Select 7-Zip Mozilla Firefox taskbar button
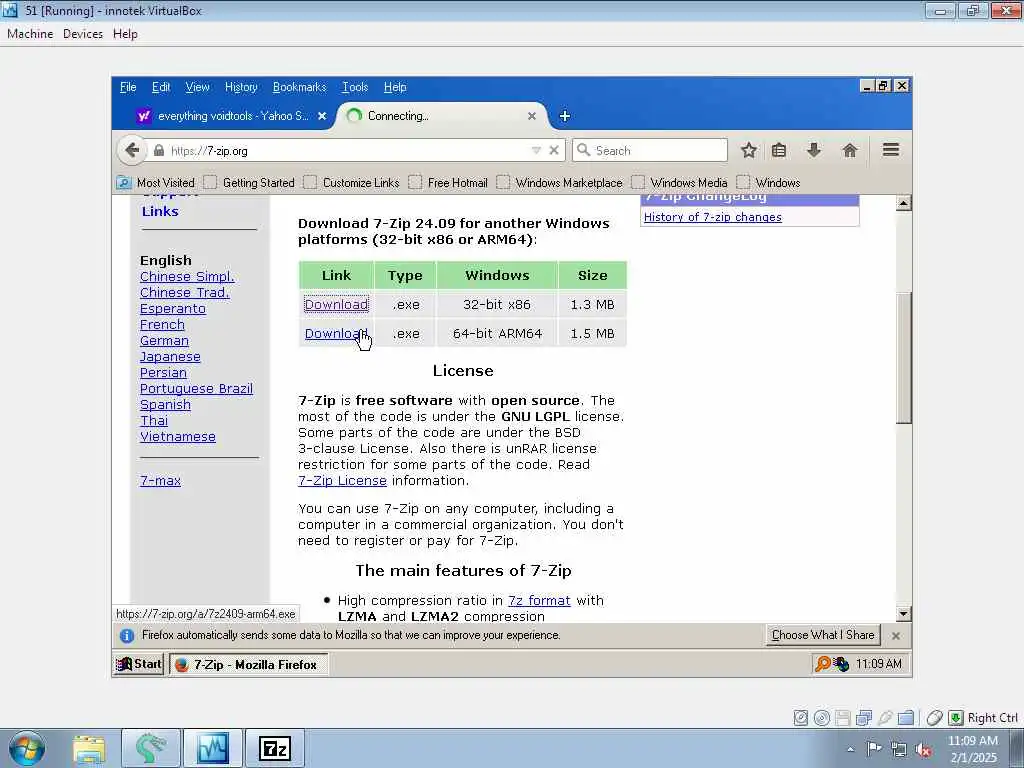Screen dimensions: 1024x768 tap(249, 665)
